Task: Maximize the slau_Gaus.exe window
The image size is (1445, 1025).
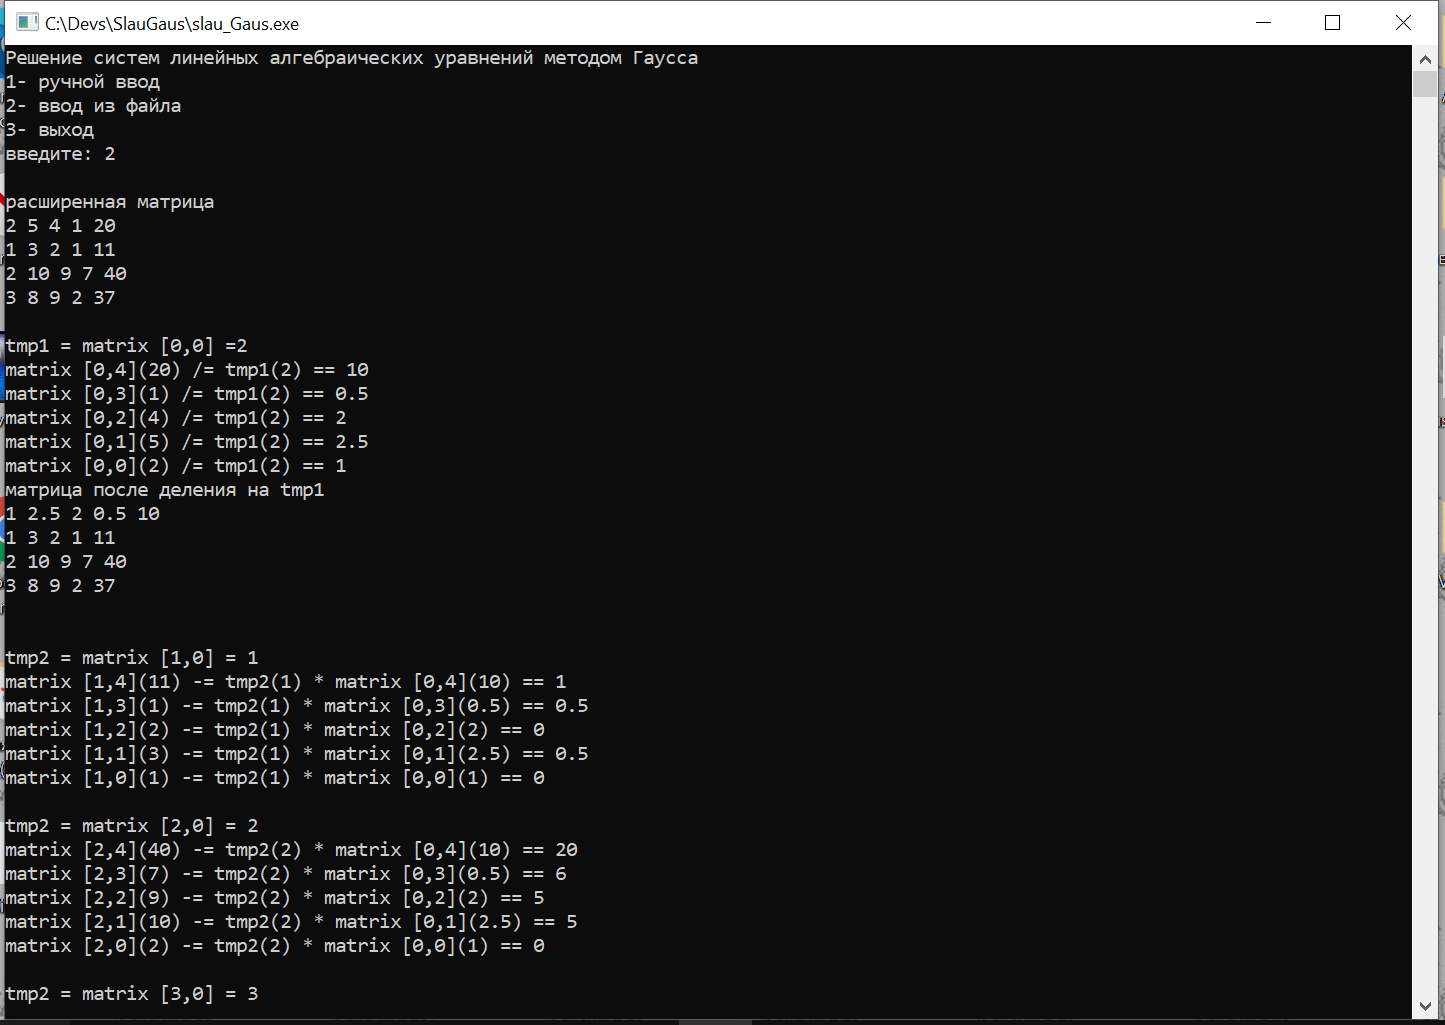Action: (x=1332, y=23)
